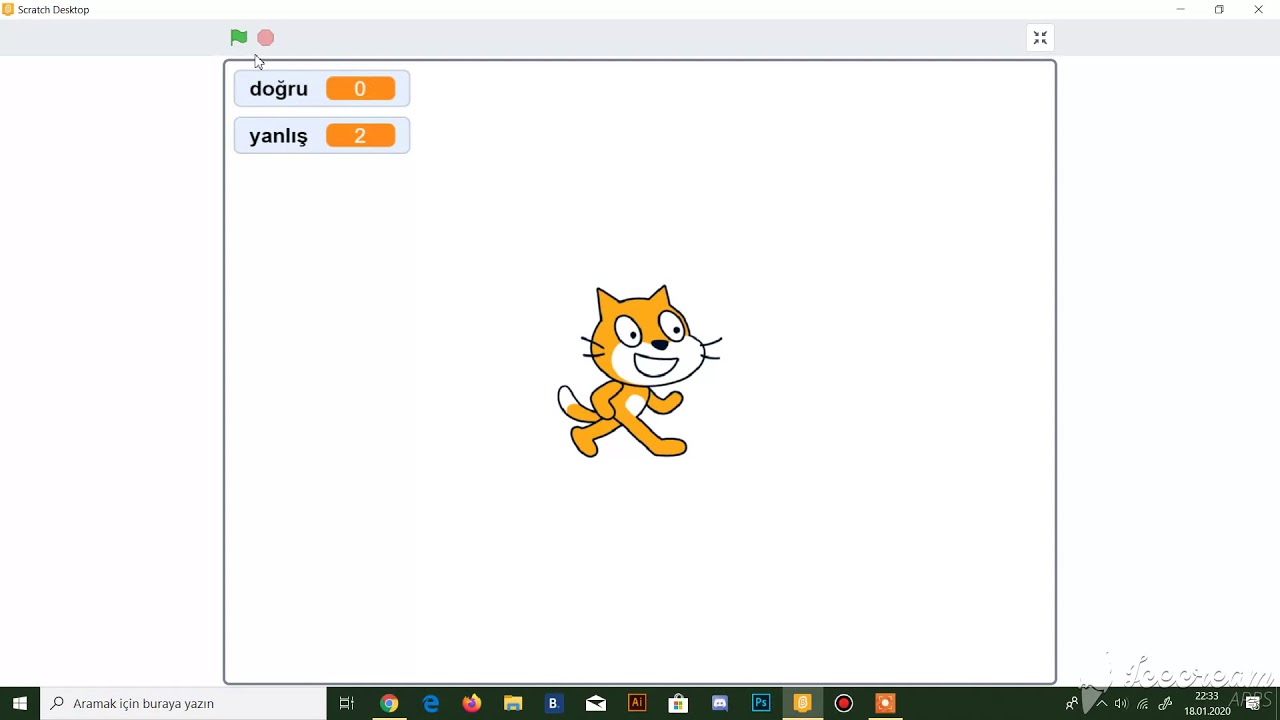Open the Mail app from taskbar
Screen dimensions: 1280x720
coord(596,703)
